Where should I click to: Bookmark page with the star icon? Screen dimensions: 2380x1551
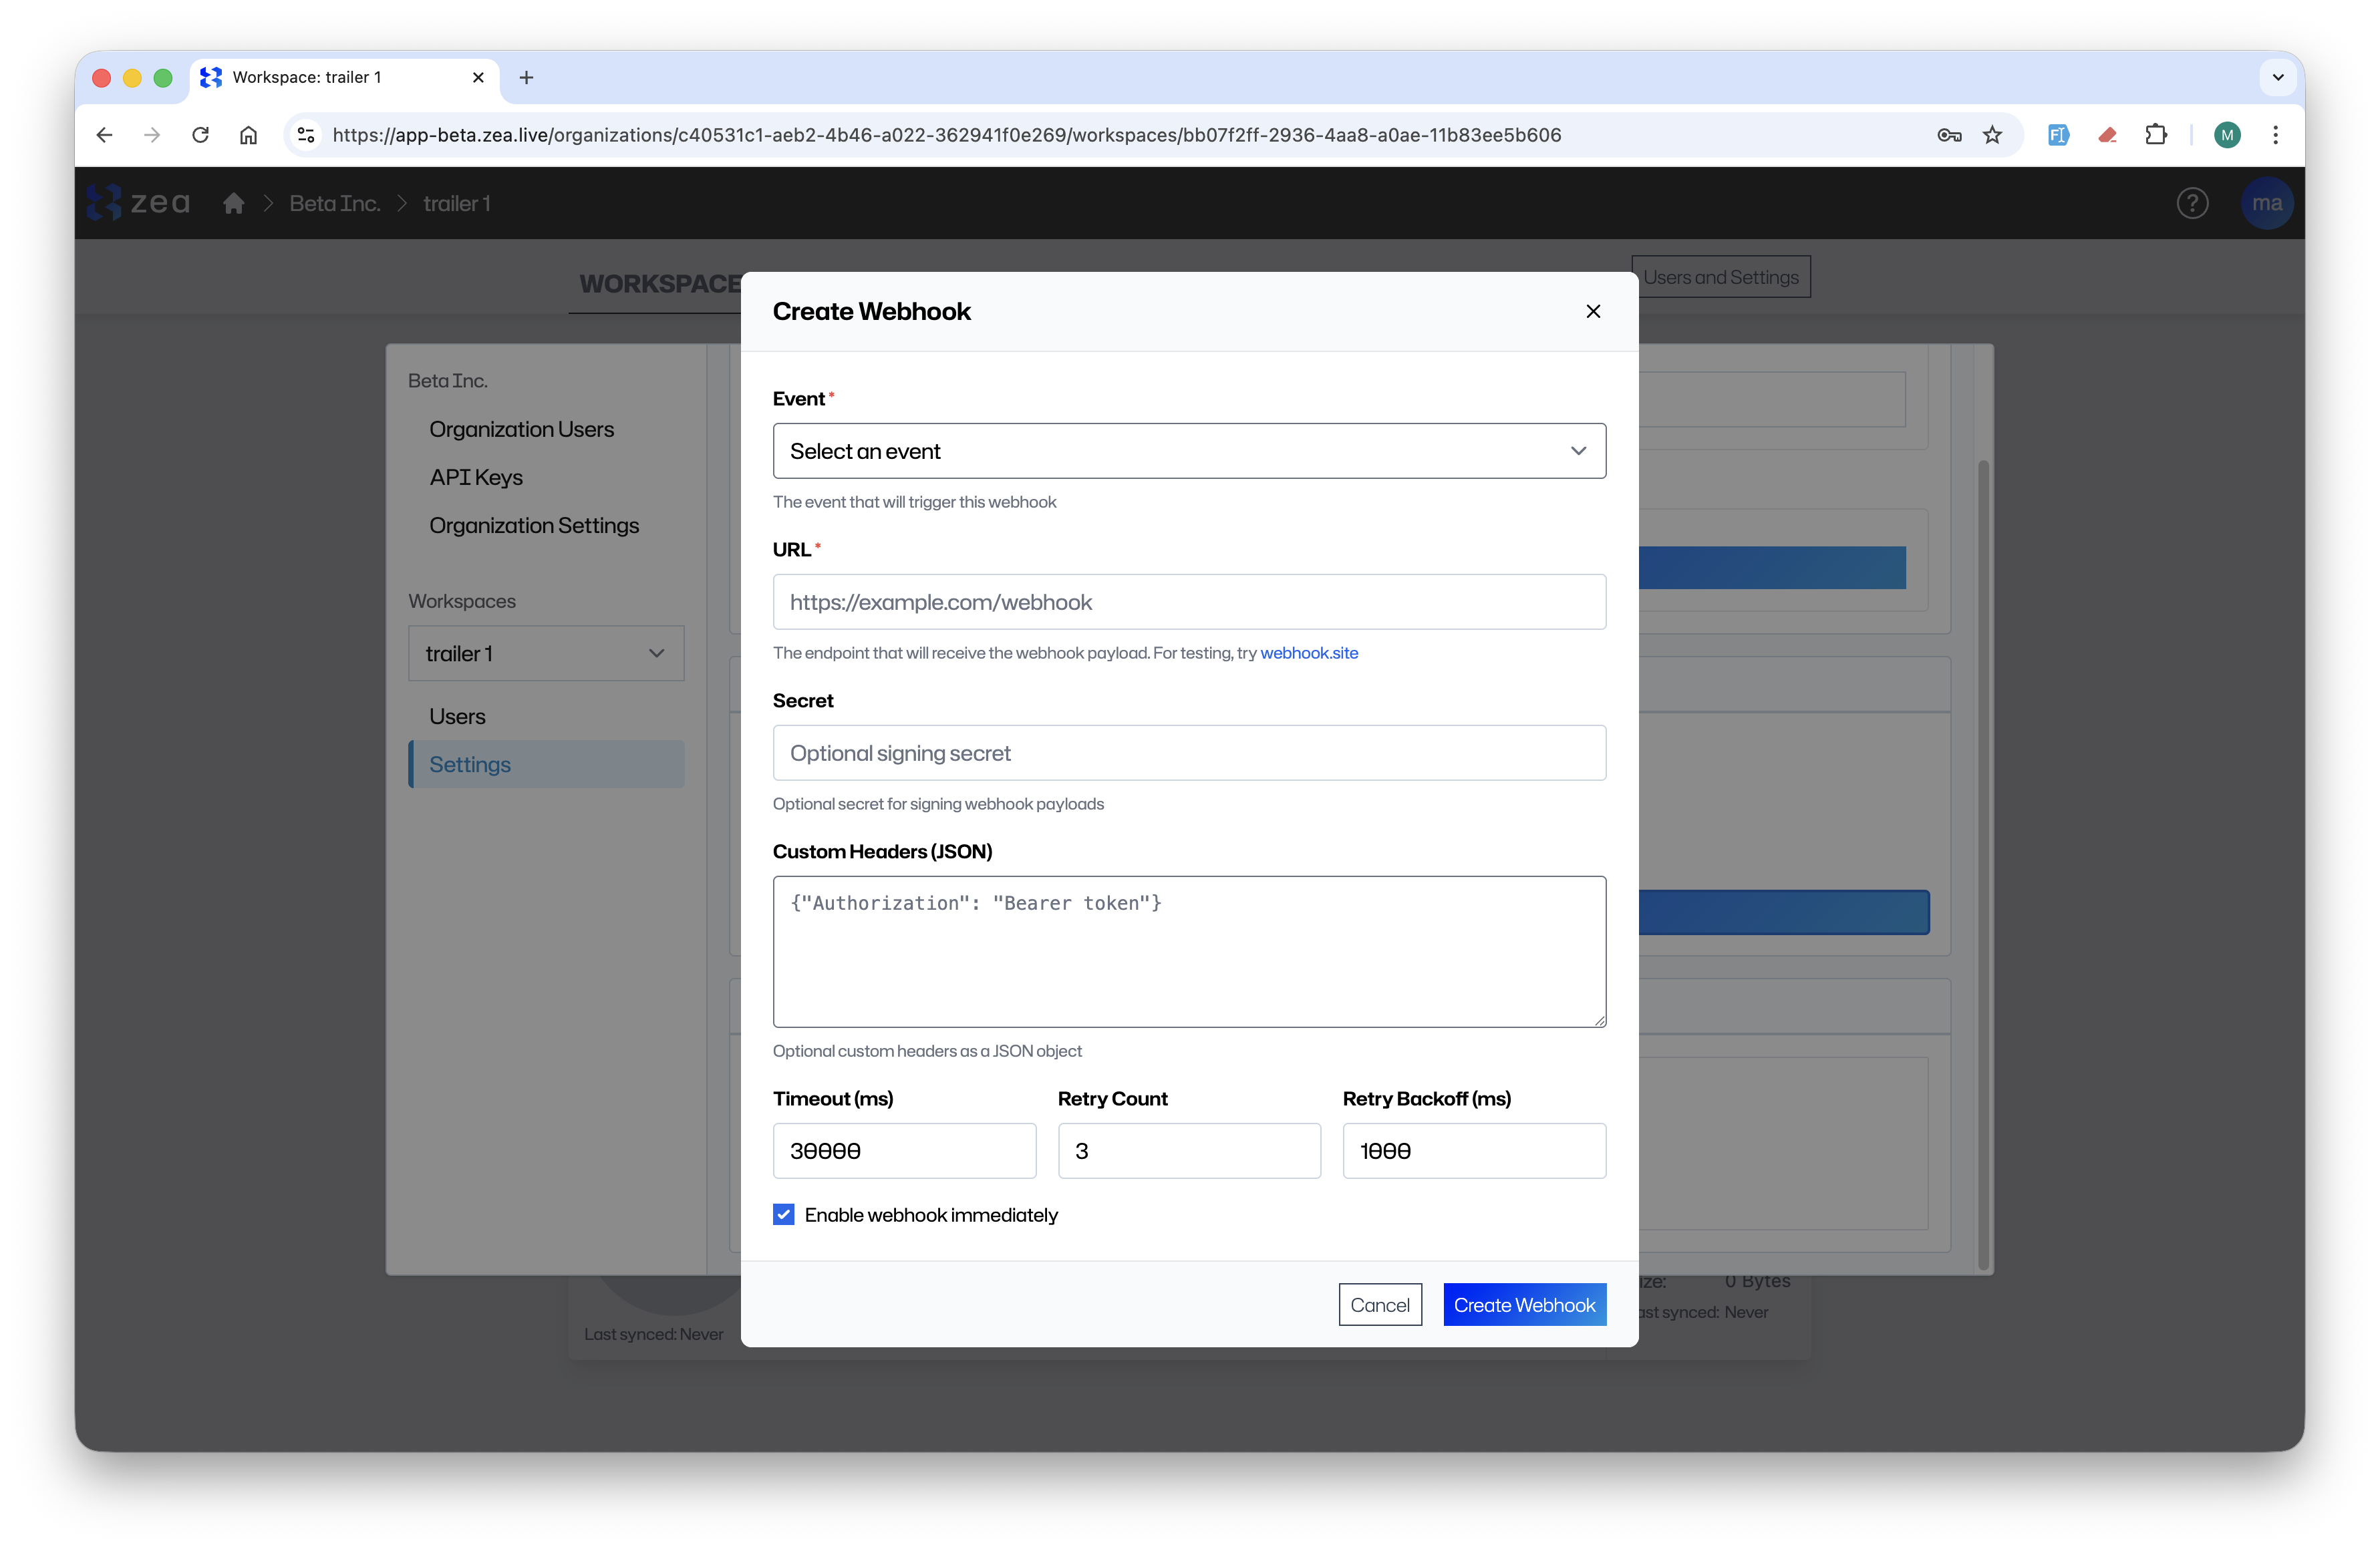click(1992, 135)
